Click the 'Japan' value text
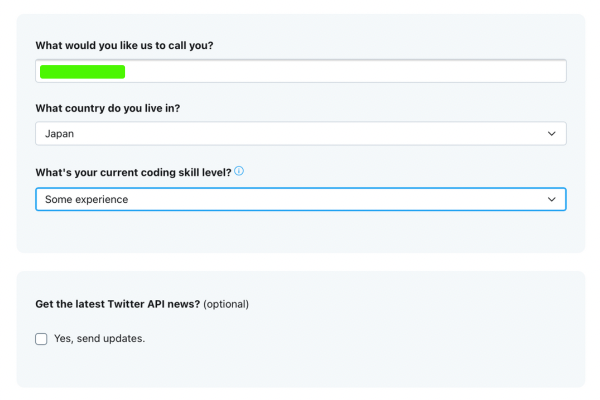Image resolution: width=600 pixels, height=400 pixels. point(60,133)
